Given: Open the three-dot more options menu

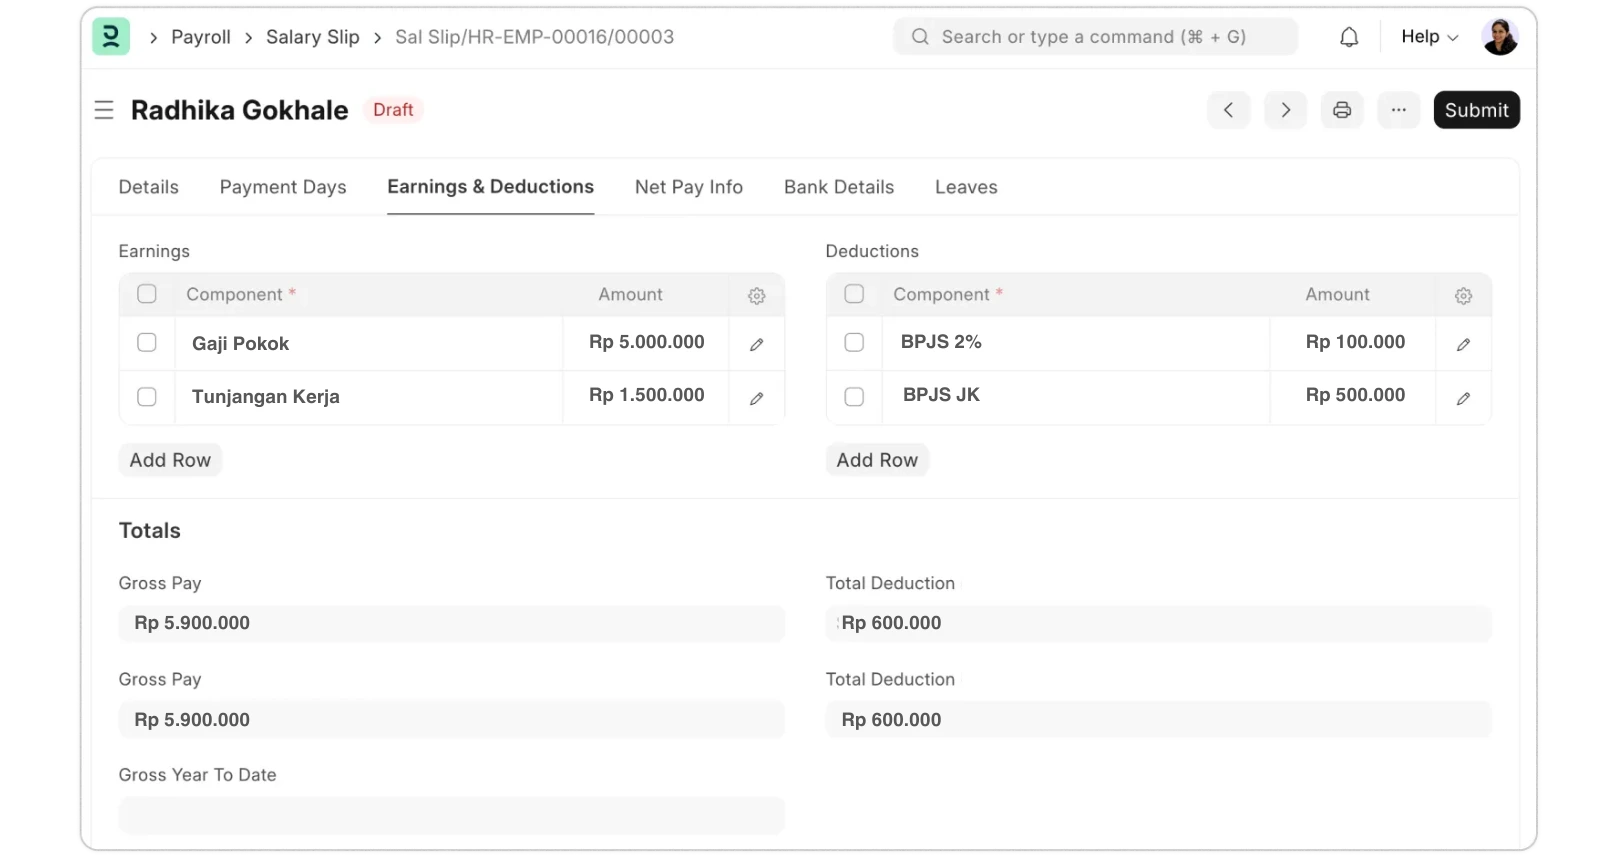Looking at the screenshot, I should coord(1398,110).
